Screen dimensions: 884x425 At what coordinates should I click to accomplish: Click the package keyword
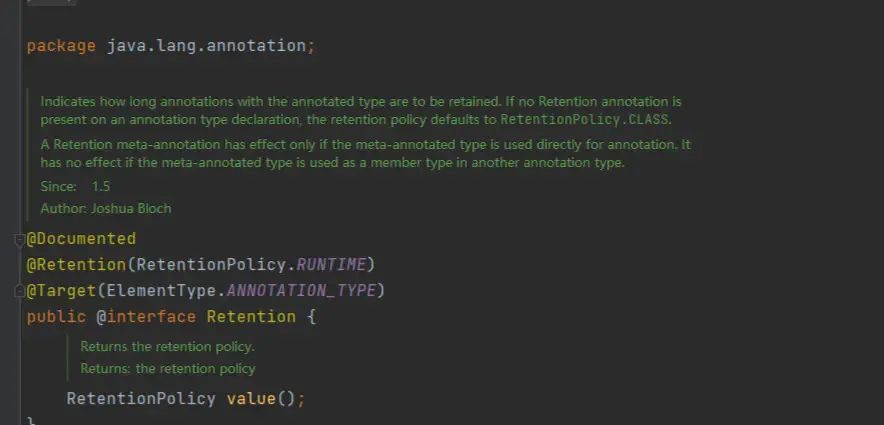coord(61,46)
